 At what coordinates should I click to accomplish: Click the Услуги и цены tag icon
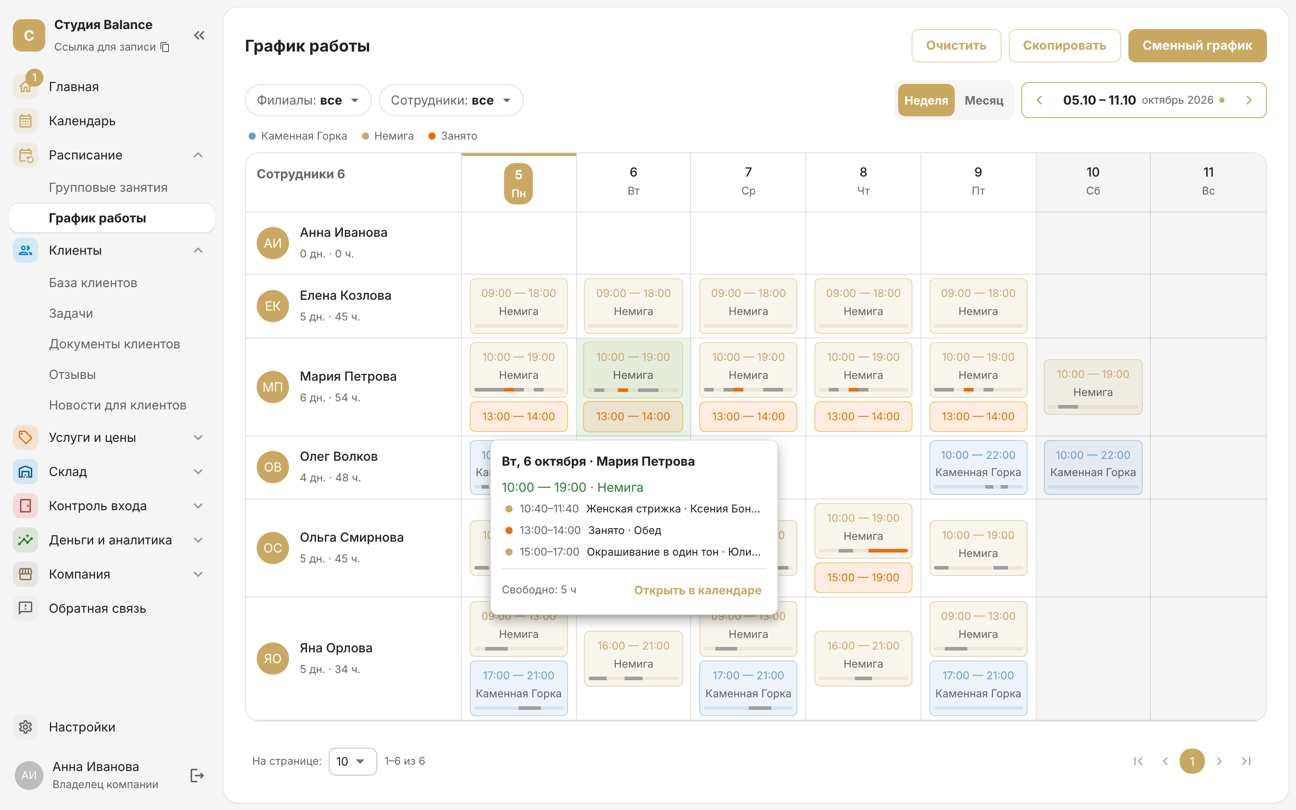[x=26, y=437]
